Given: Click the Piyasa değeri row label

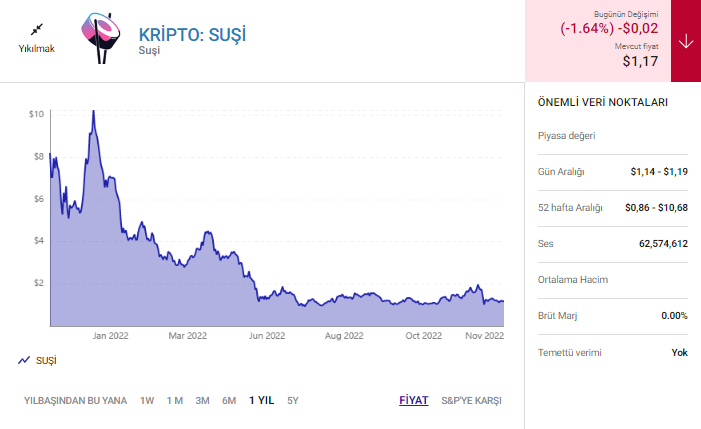Looking at the screenshot, I should (x=566, y=136).
